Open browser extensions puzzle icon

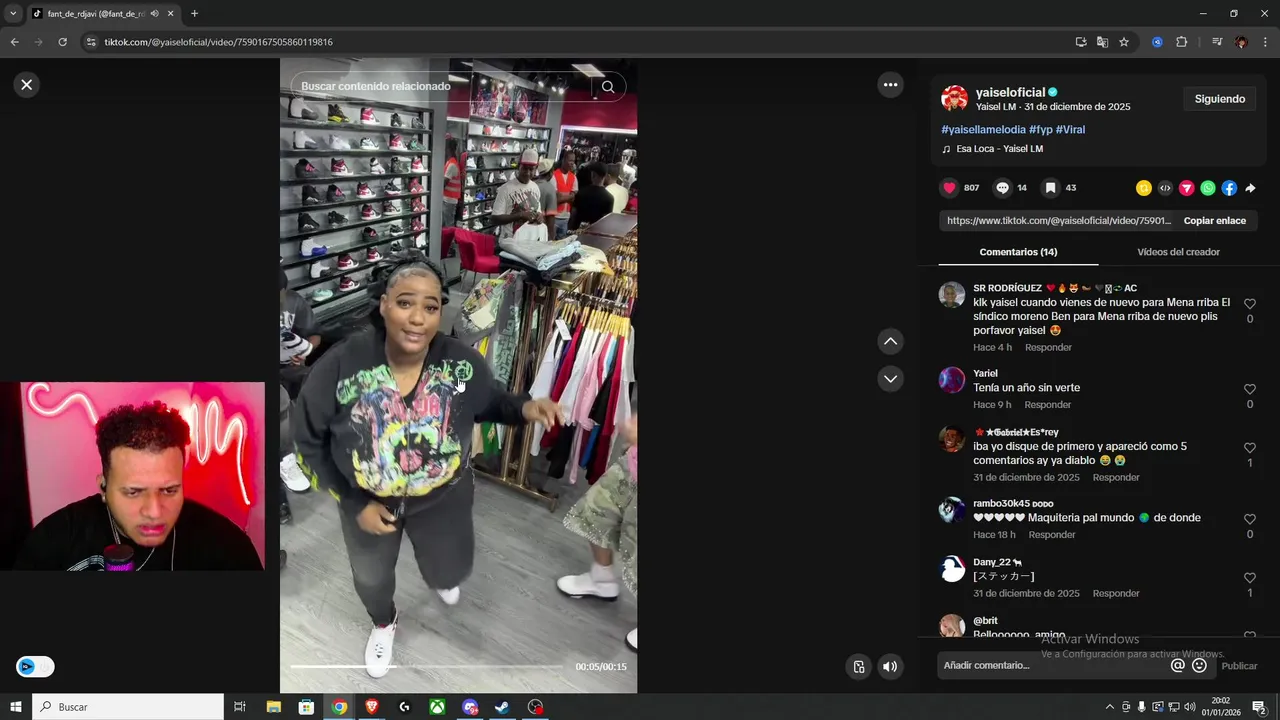(x=1181, y=42)
